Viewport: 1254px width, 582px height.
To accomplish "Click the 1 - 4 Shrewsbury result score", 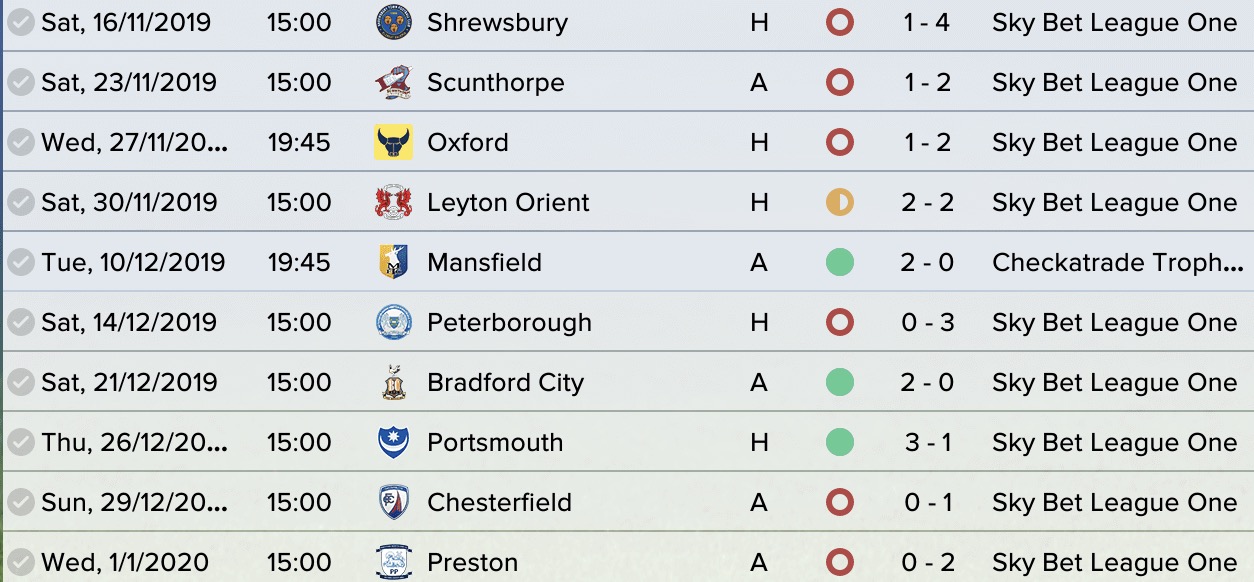I will [x=927, y=22].
